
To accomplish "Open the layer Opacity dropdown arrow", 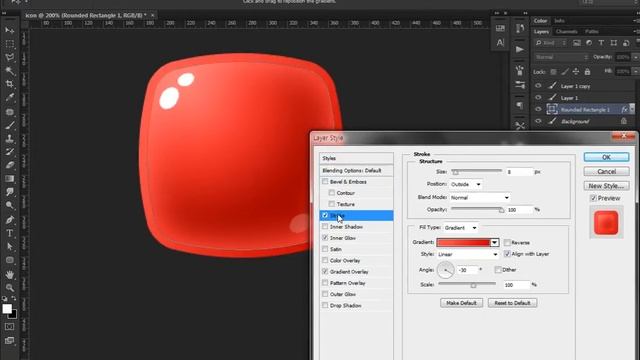I will (x=636, y=57).
